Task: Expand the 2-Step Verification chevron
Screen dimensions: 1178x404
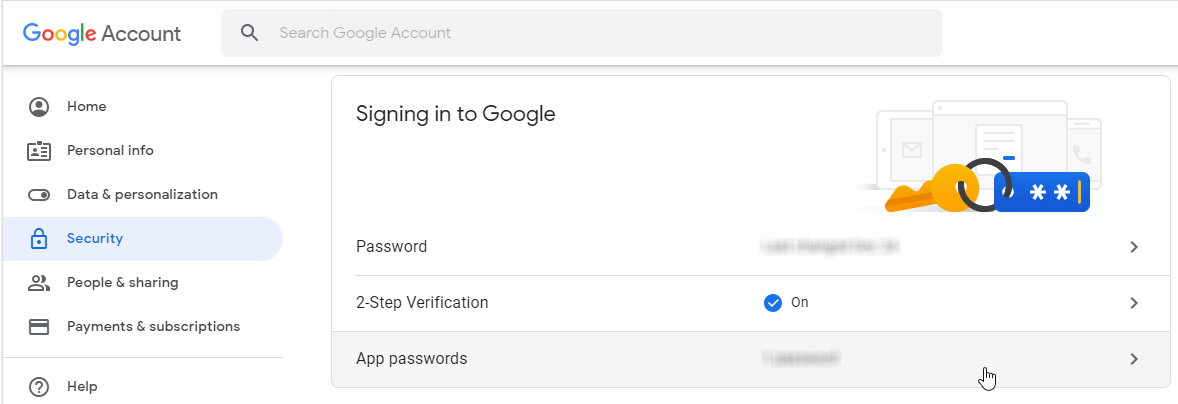Action: point(1133,303)
